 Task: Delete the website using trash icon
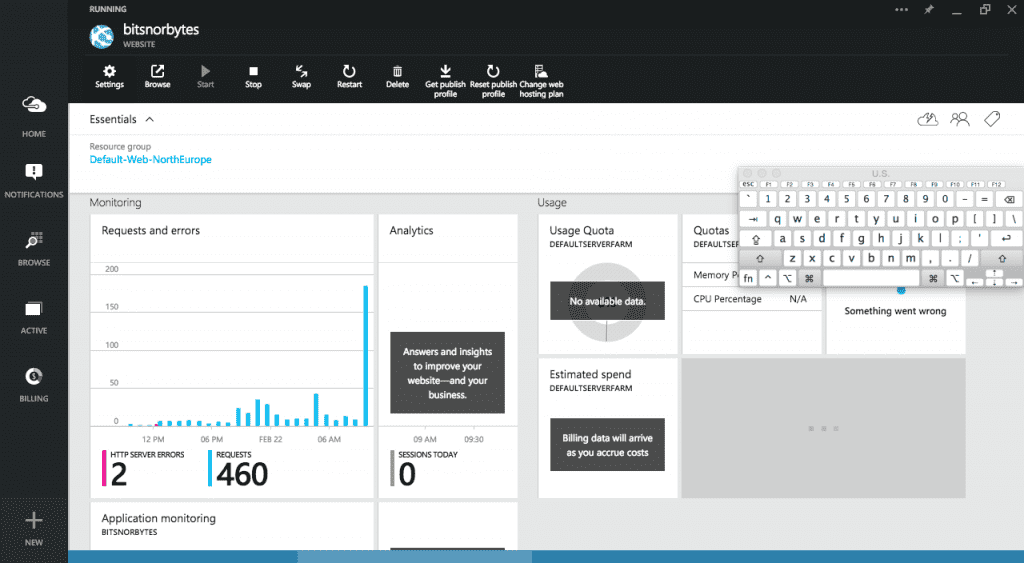click(397, 76)
